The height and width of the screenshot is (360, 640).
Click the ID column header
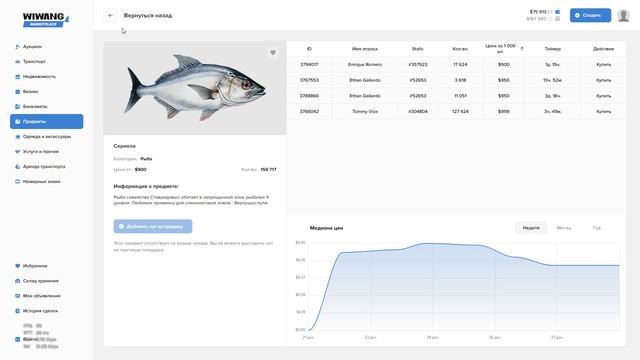point(309,49)
